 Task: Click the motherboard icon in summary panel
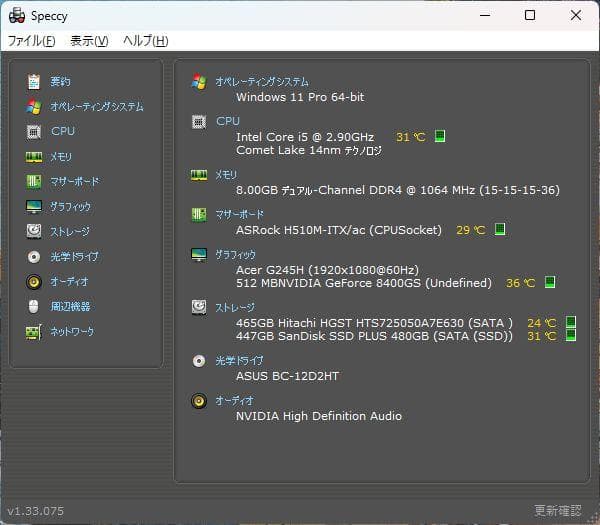[199, 215]
